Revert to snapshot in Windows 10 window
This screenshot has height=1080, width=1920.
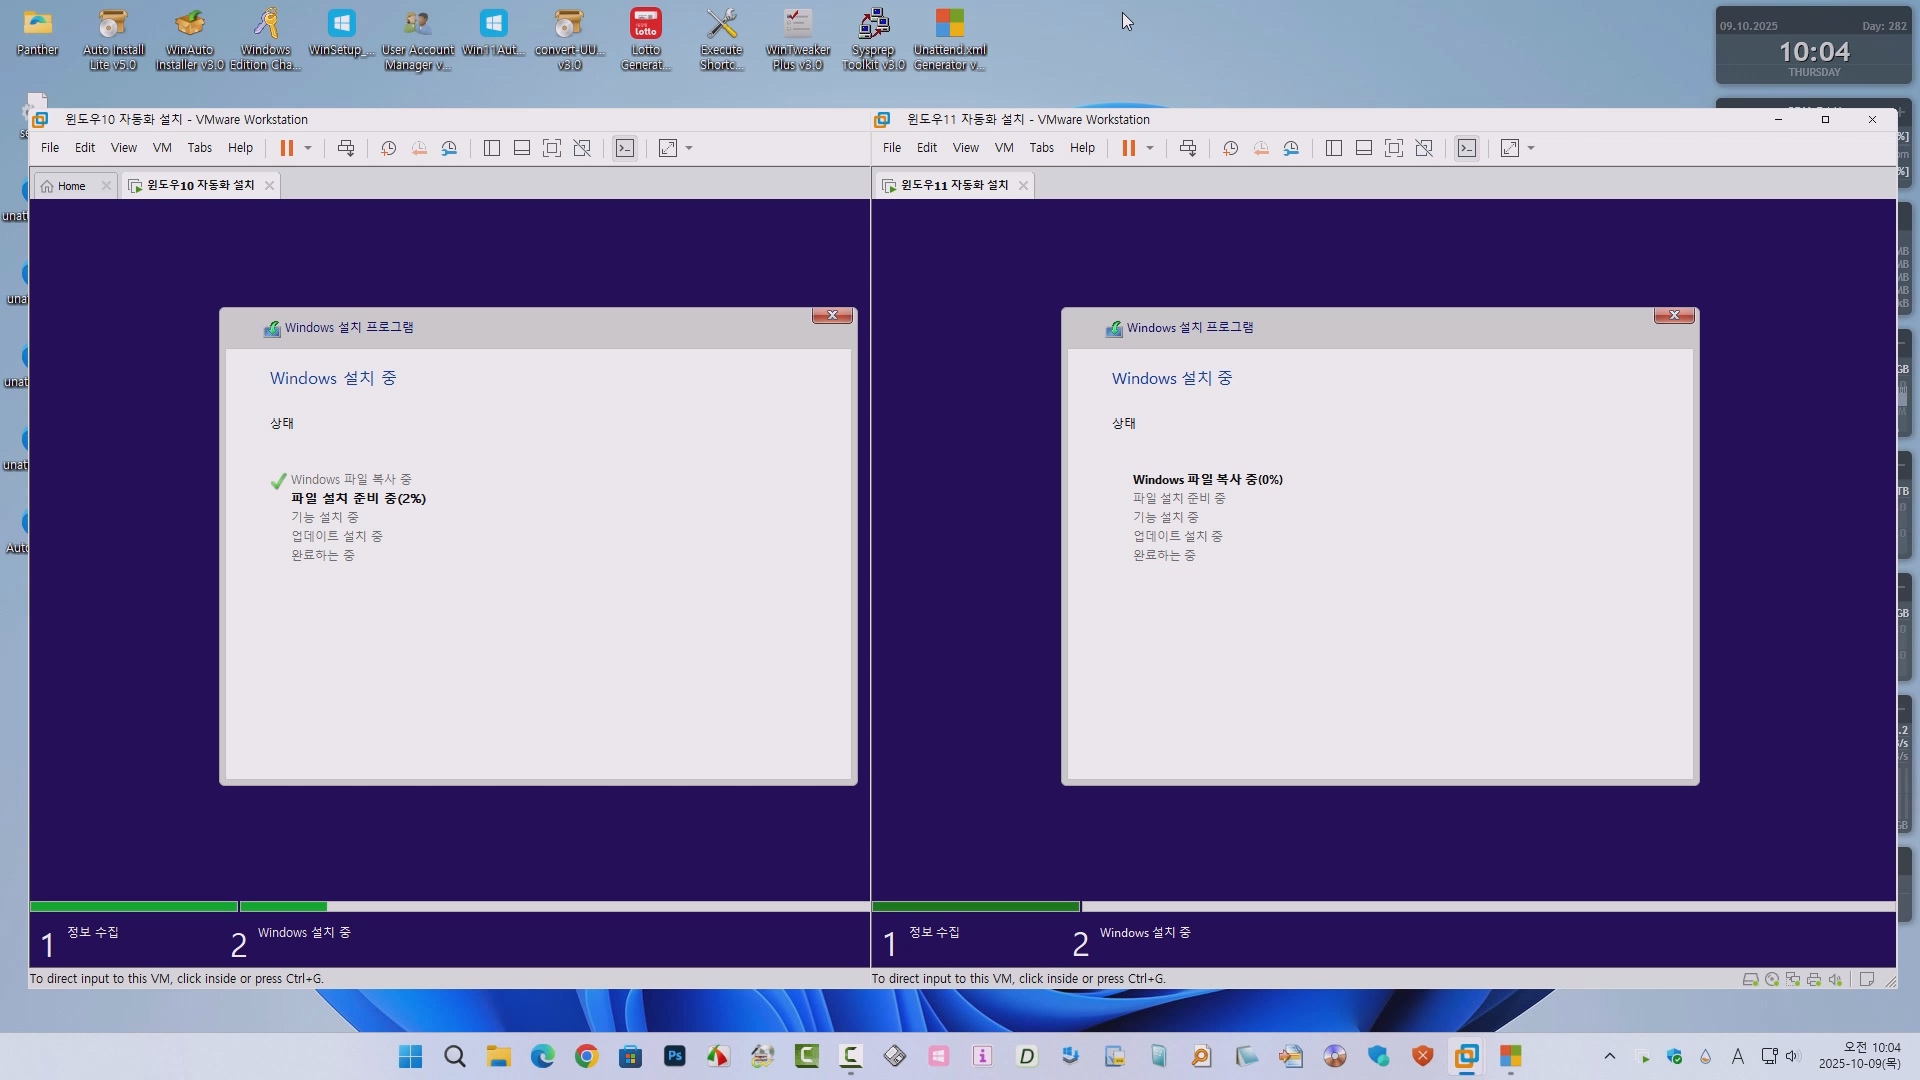pos(419,148)
